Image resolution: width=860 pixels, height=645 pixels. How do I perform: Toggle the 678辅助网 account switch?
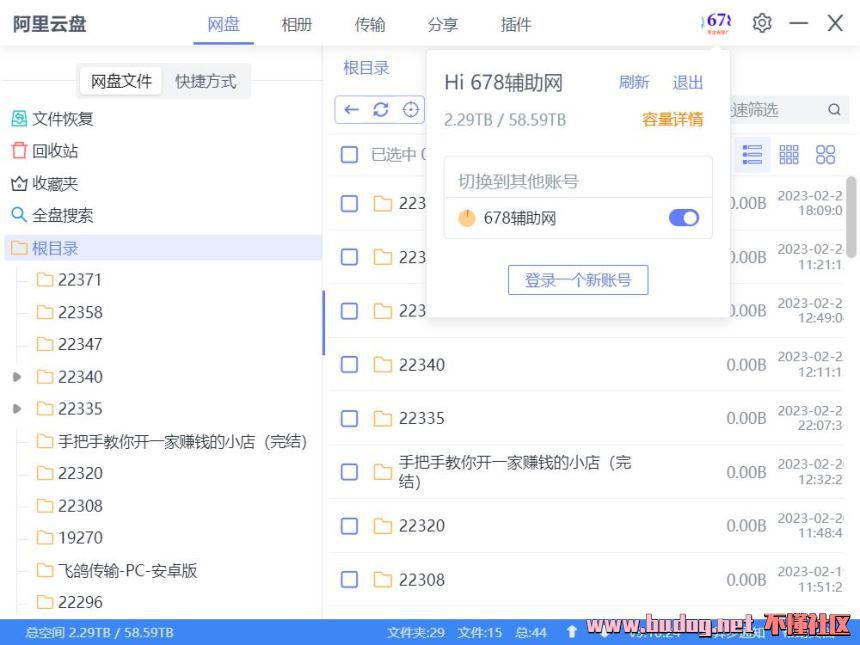coord(684,218)
